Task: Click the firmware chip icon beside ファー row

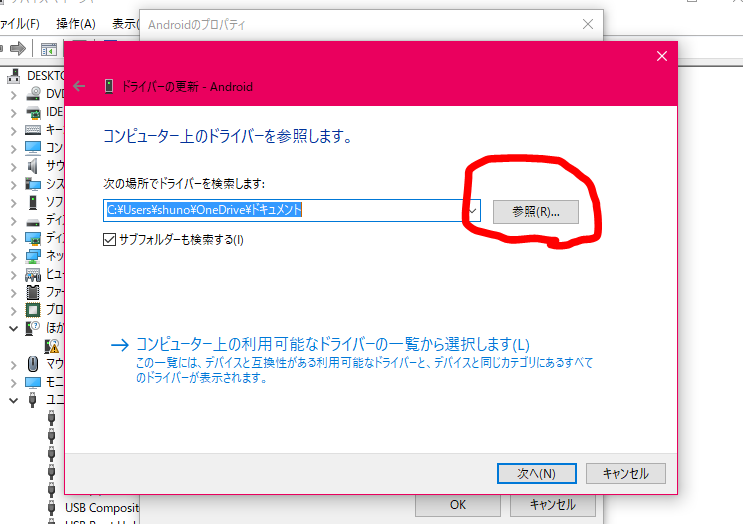Action: 33,292
